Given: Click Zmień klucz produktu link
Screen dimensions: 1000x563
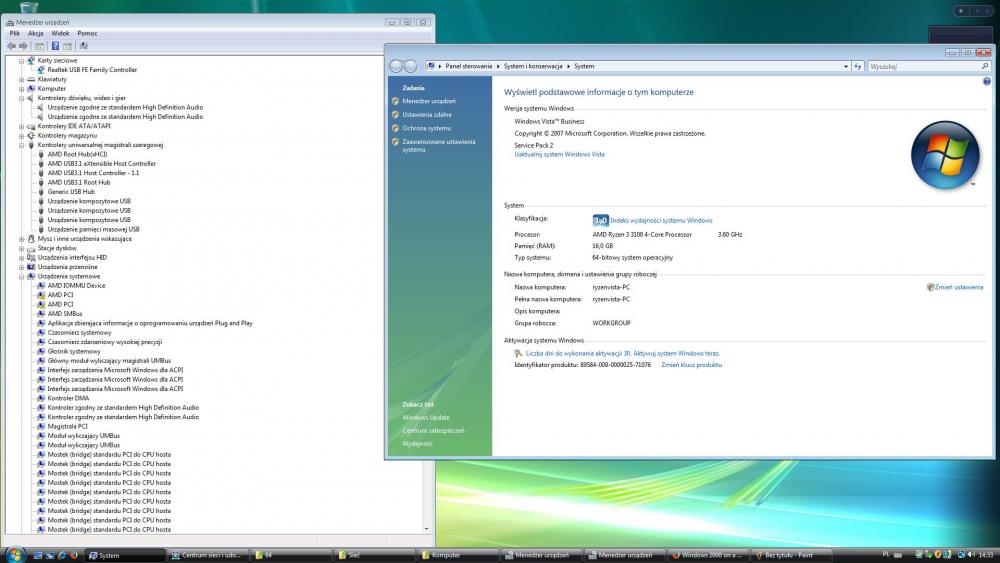Looking at the screenshot, I should click(x=691, y=365).
